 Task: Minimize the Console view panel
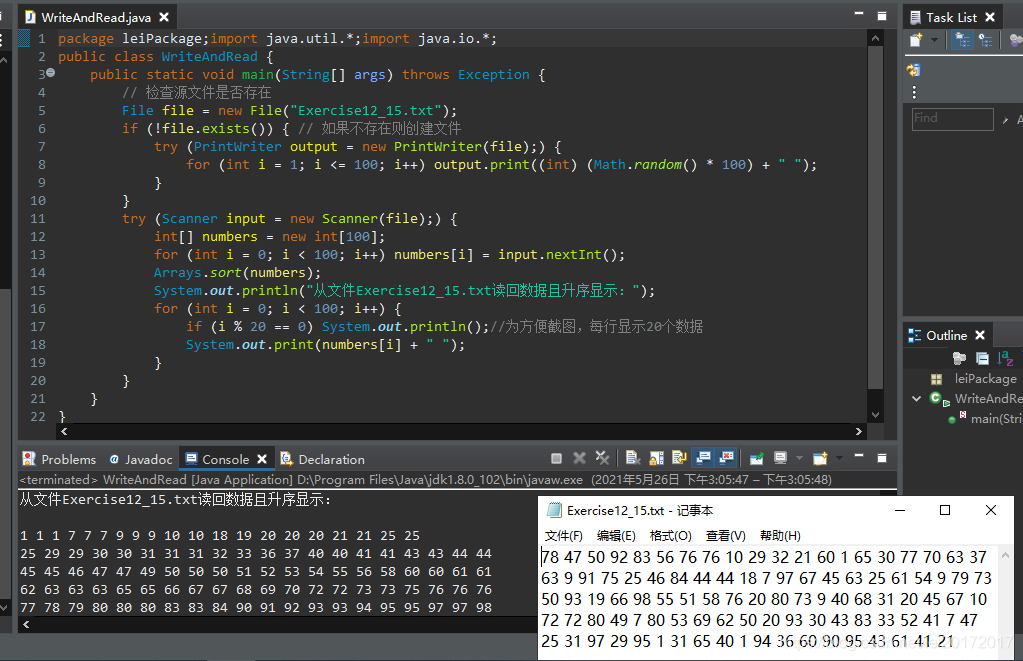(x=859, y=457)
